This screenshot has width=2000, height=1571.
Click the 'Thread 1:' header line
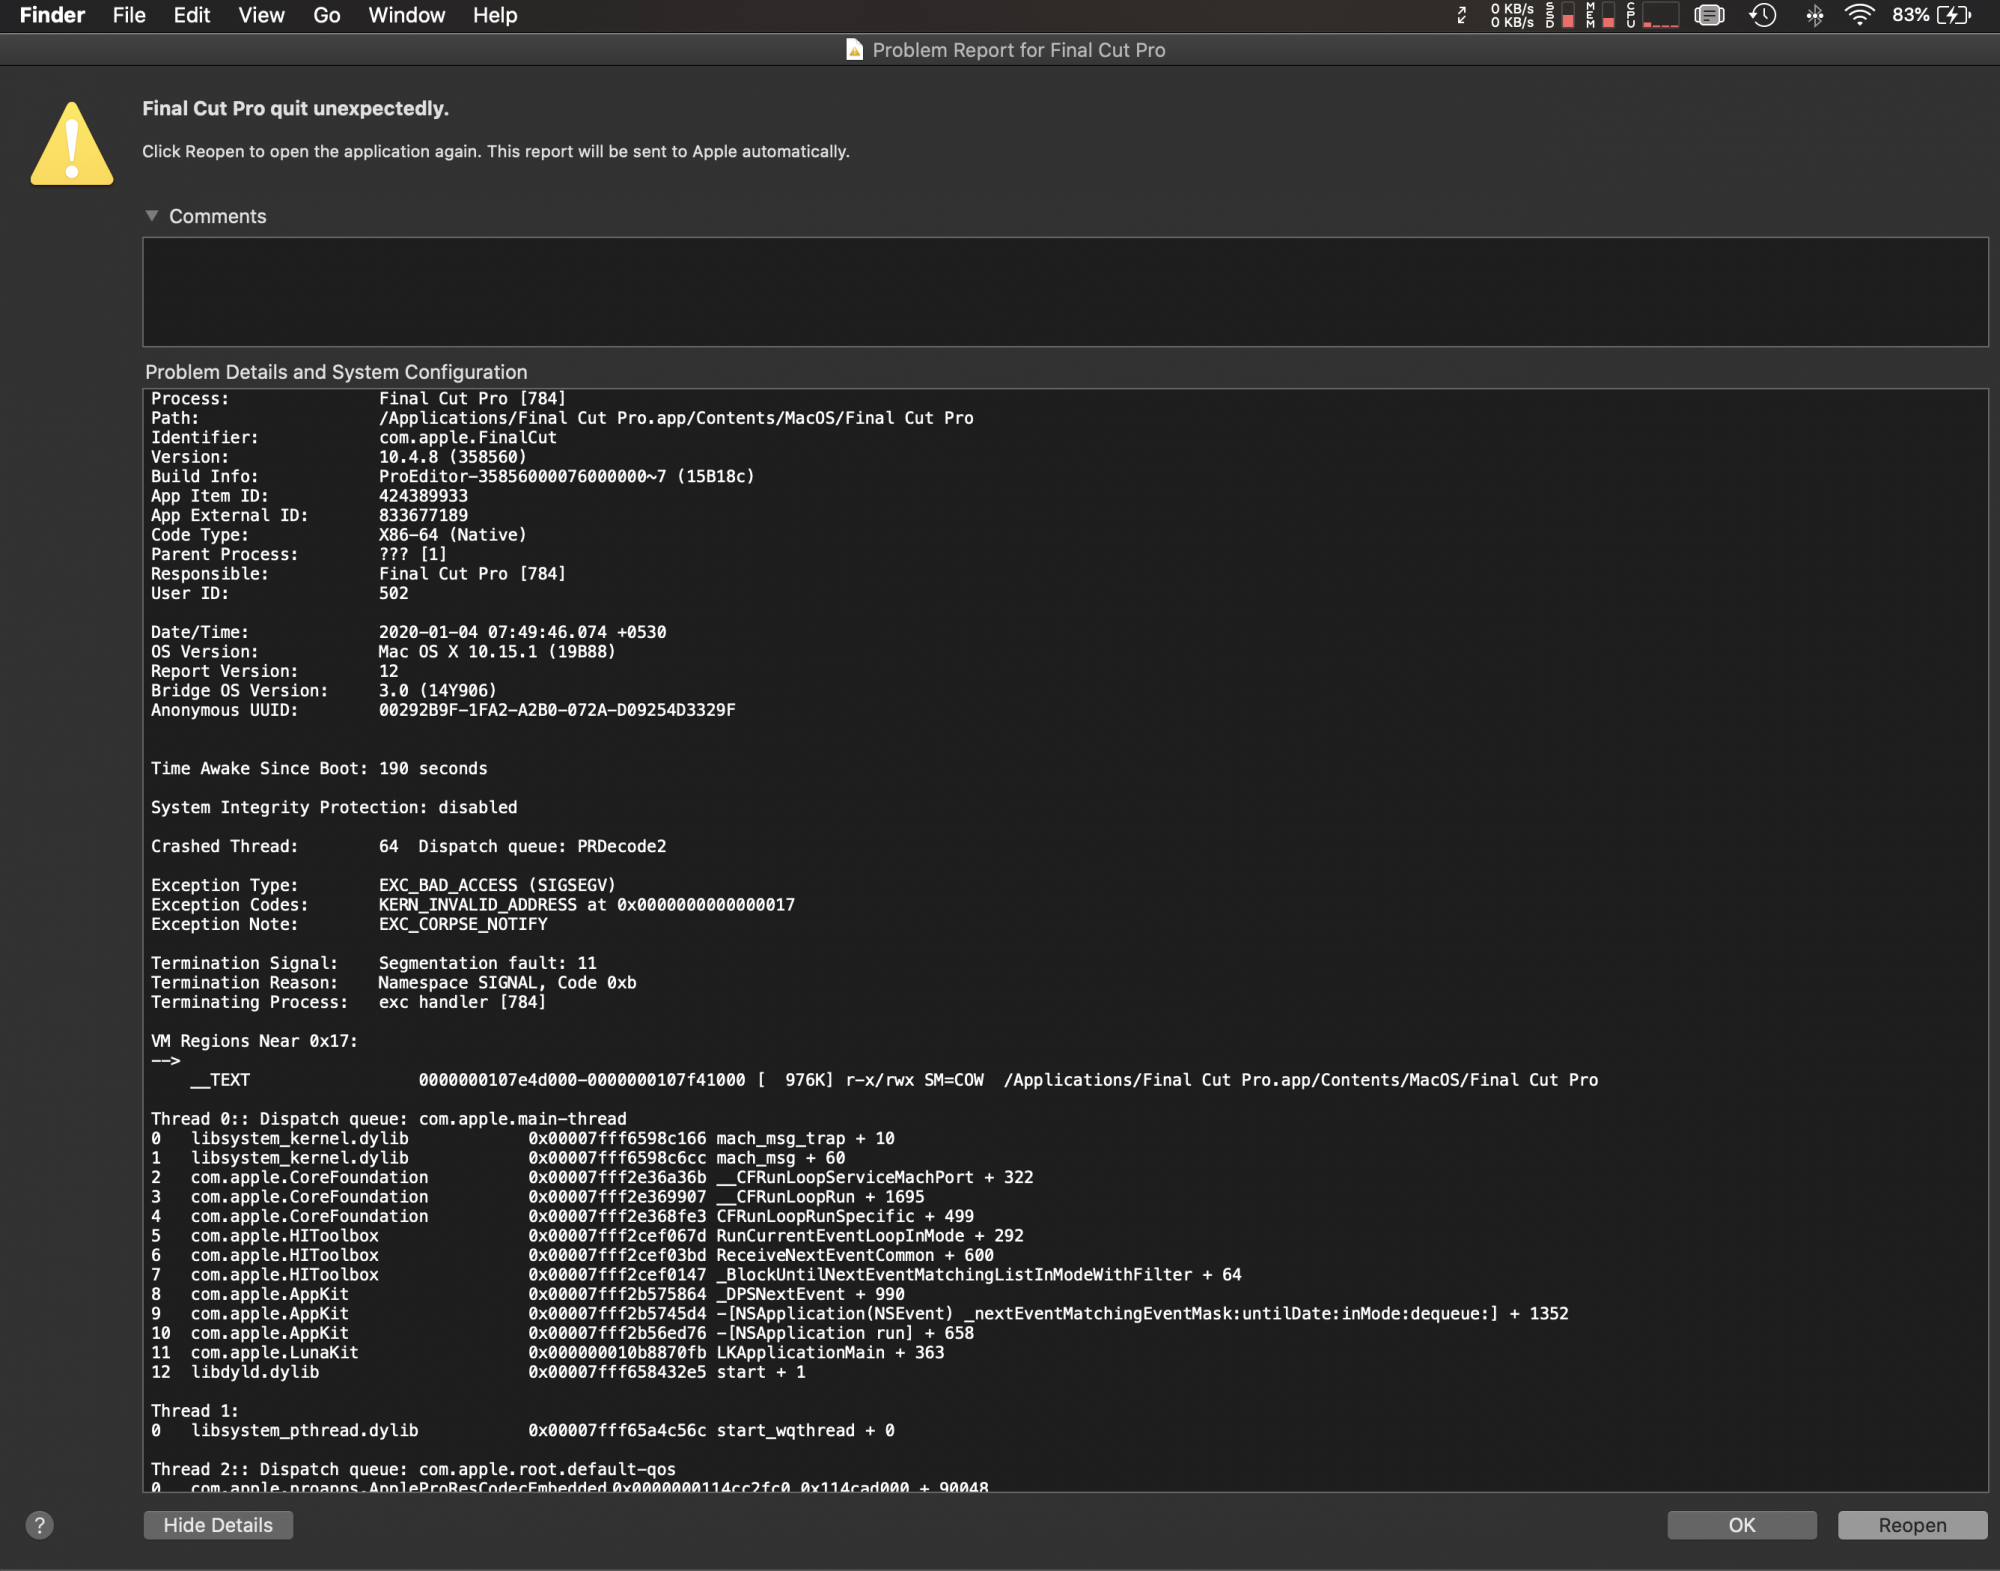pyautogui.click(x=195, y=1412)
